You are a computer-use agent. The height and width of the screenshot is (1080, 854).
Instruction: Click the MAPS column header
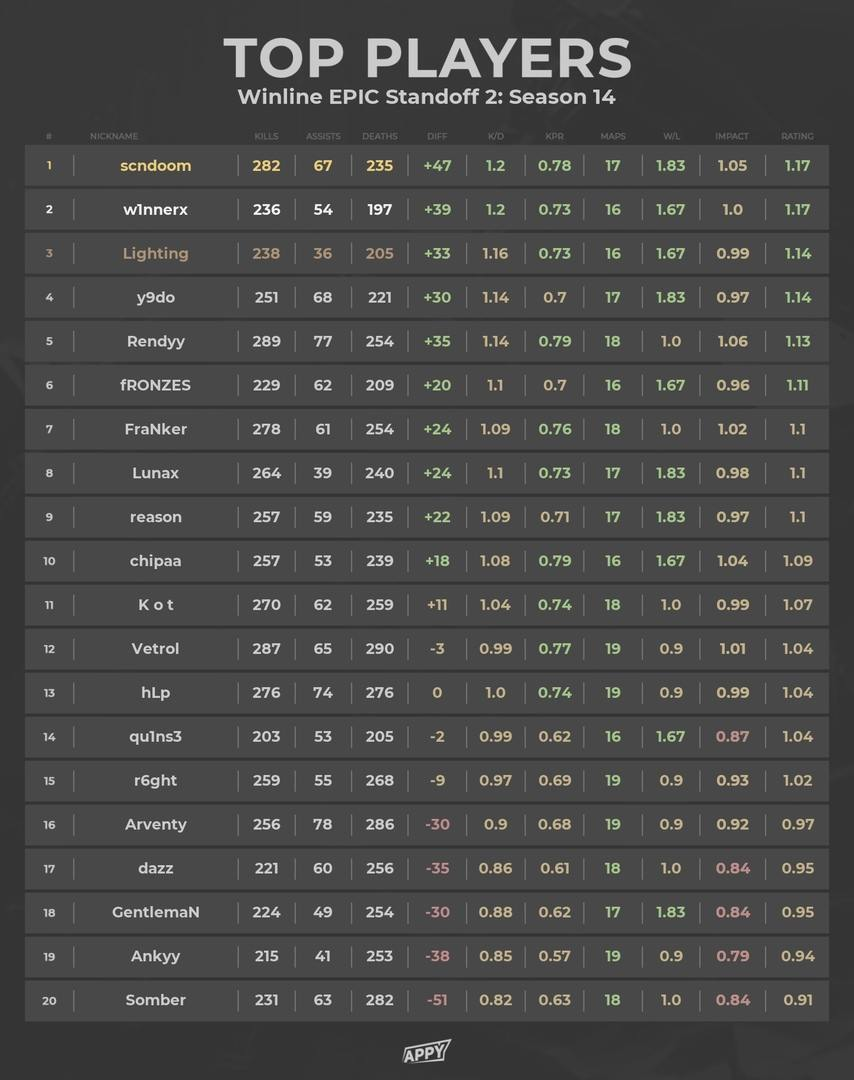click(613, 136)
